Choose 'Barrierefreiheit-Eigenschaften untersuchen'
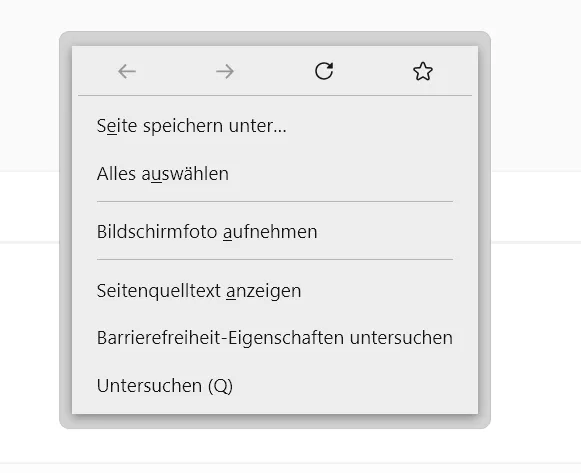The width and height of the screenshot is (581, 473). (x=275, y=338)
